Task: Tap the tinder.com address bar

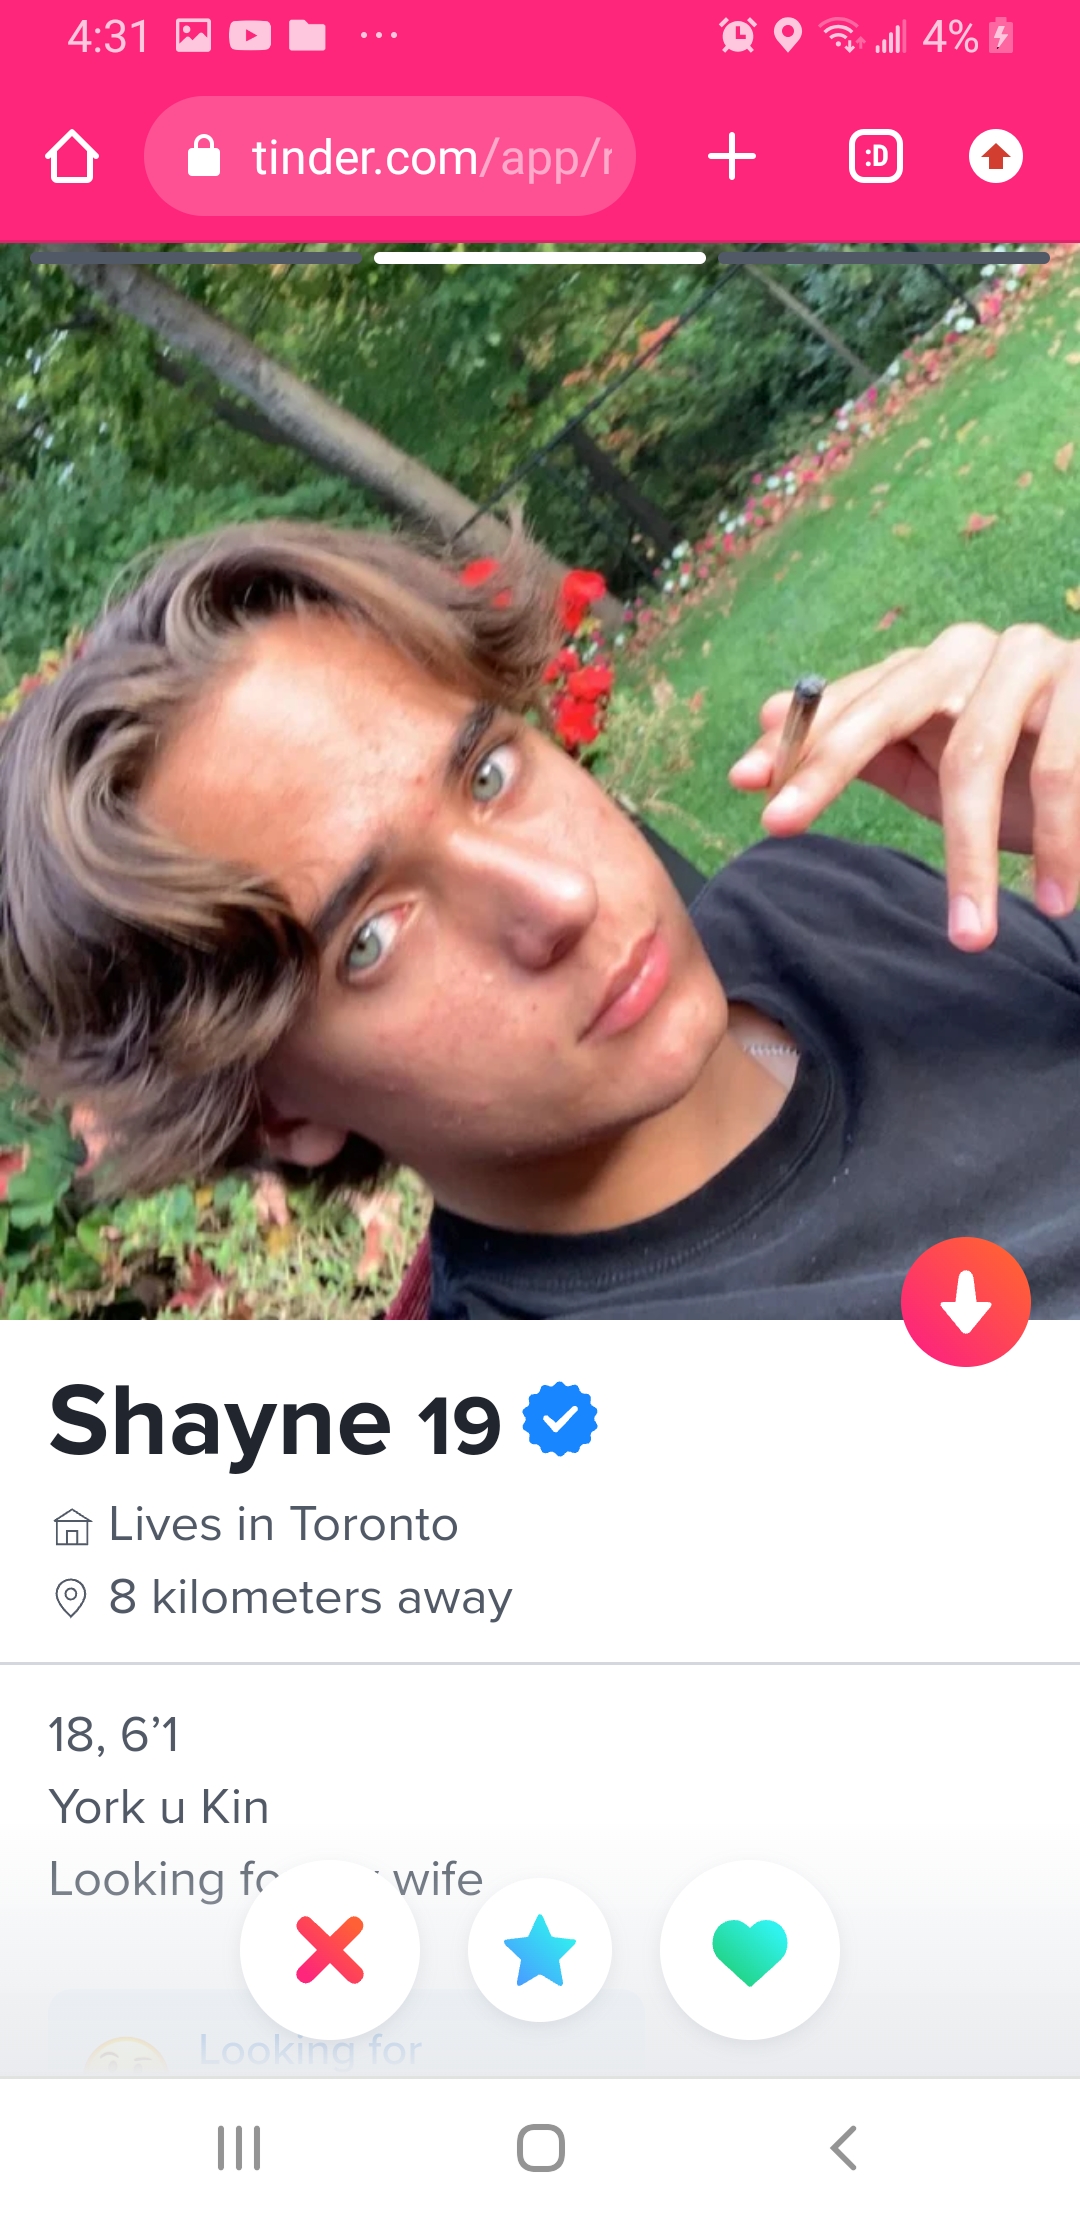Action: coord(390,157)
